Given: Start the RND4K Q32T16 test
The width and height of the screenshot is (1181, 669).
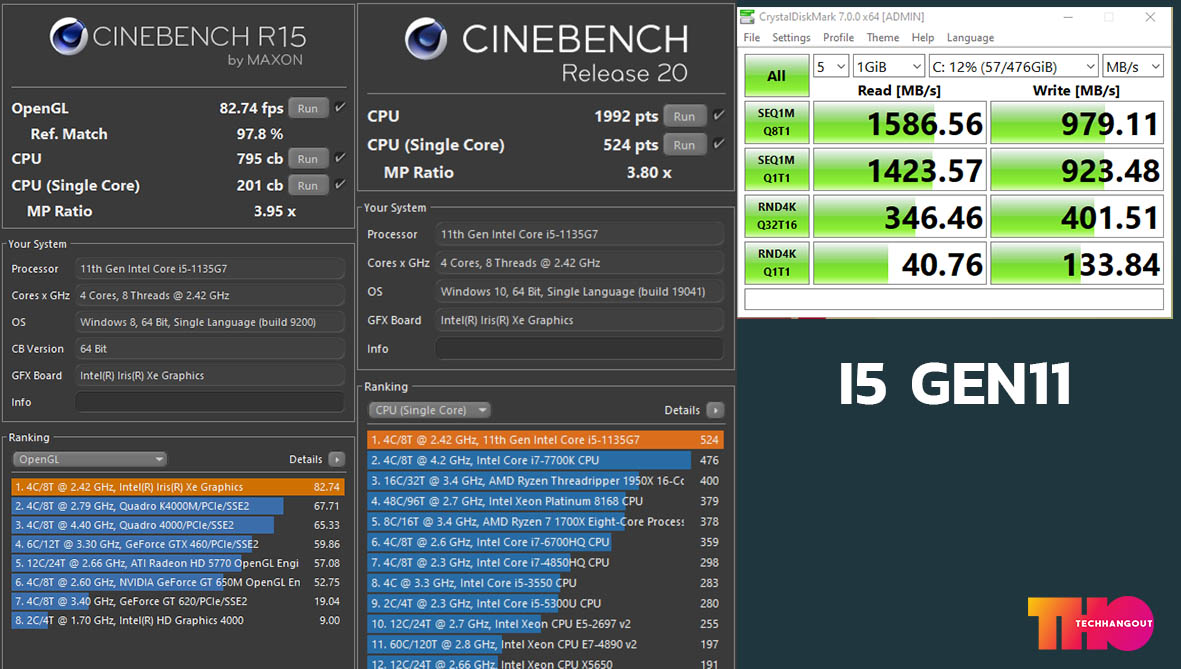Looking at the screenshot, I should click(777, 216).
